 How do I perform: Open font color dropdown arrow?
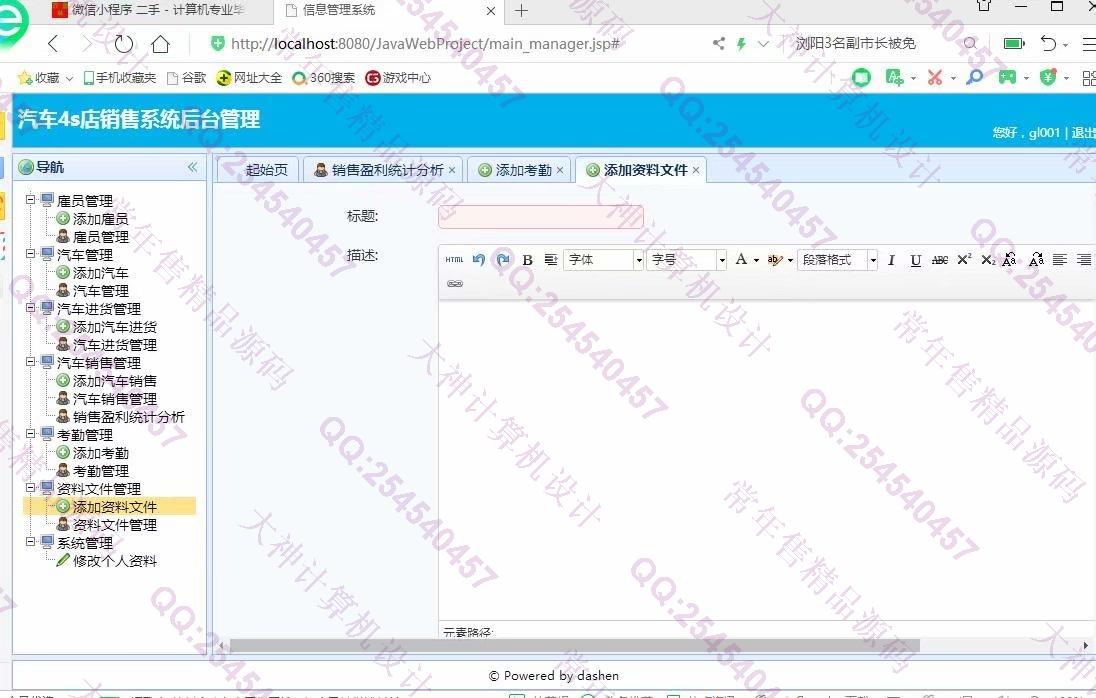pos(756,260)
